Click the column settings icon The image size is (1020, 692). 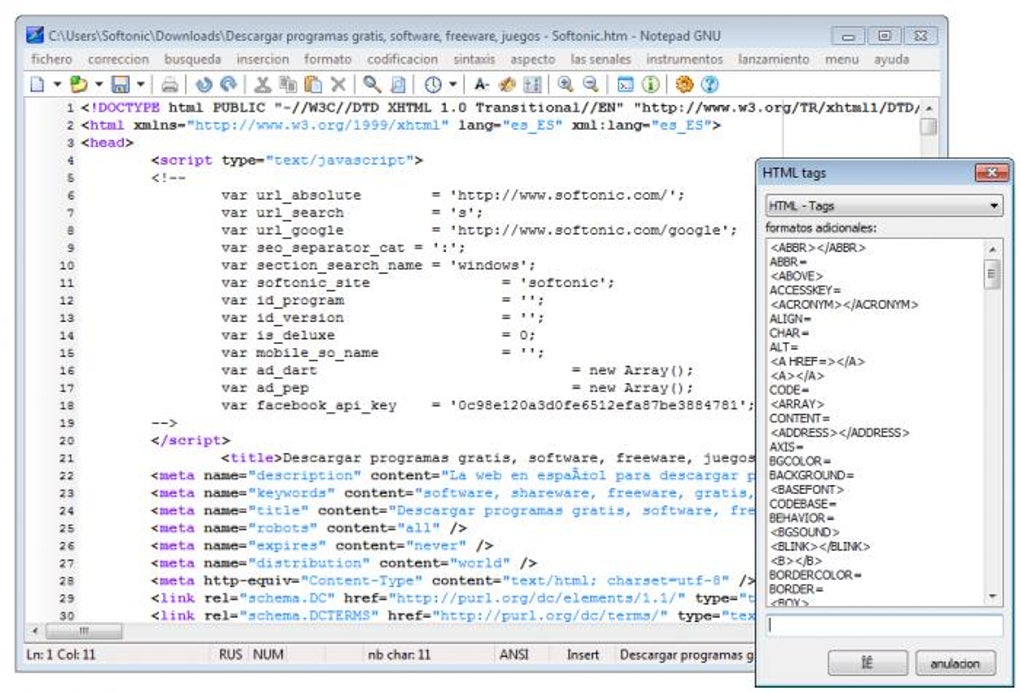pos(532,85)
